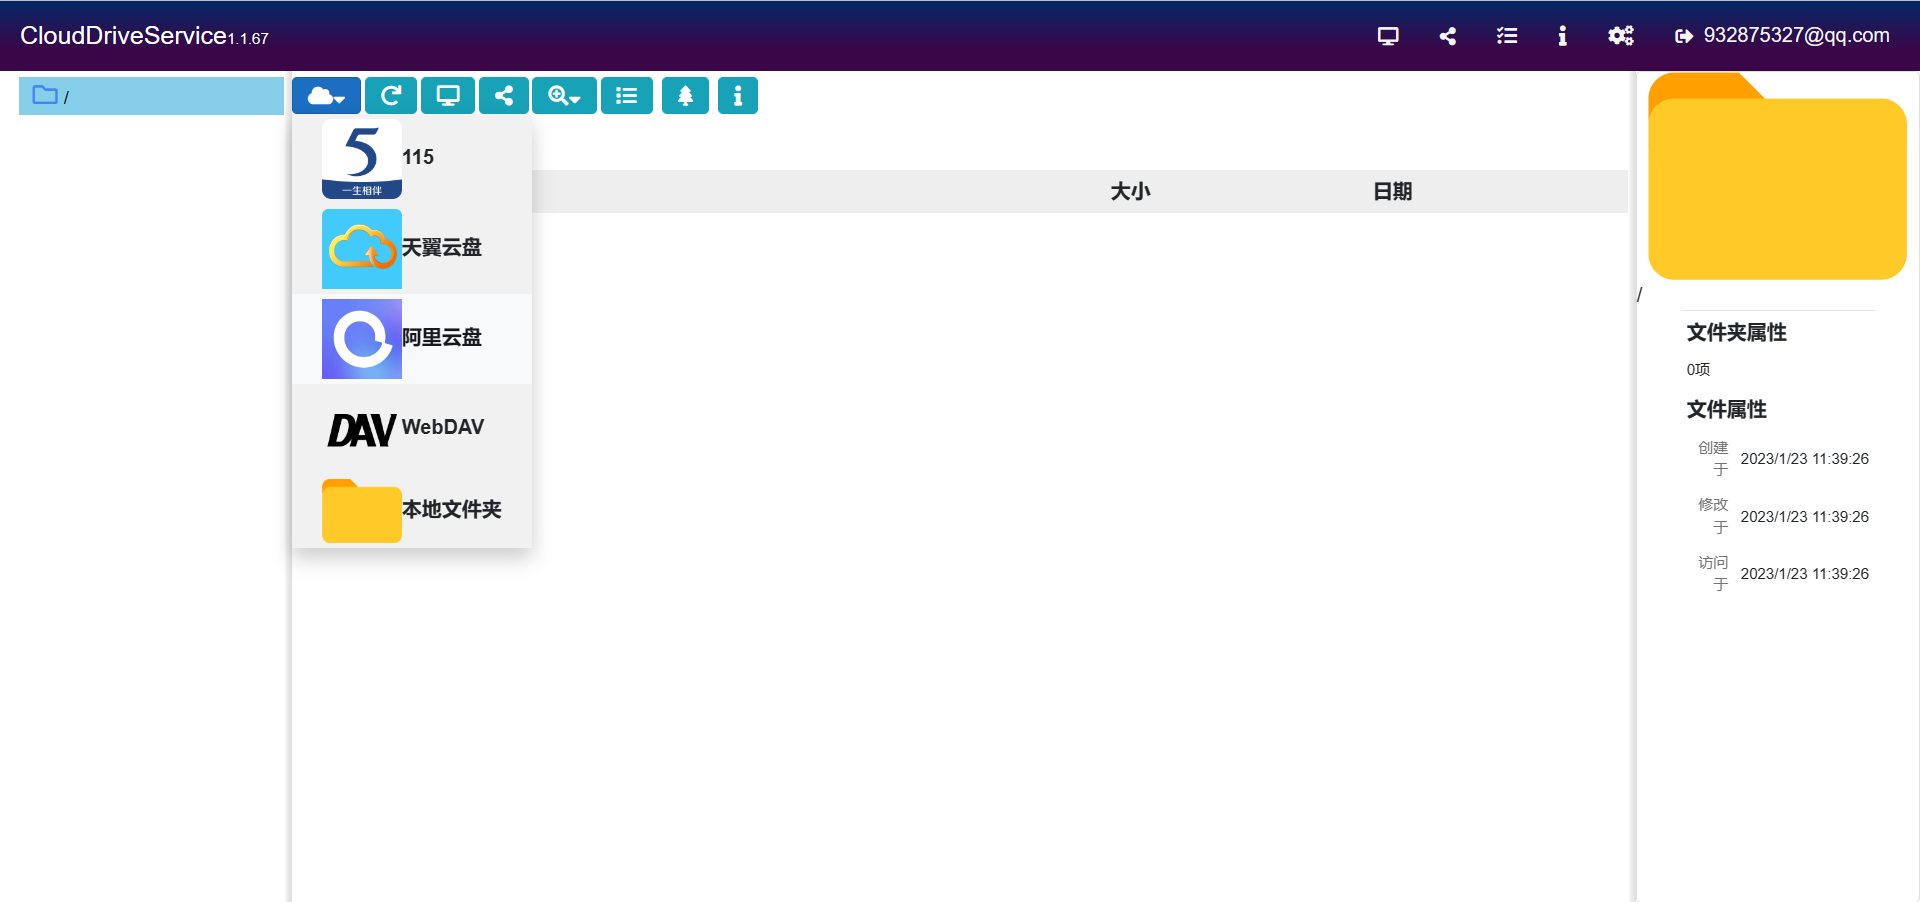Click the list view toolbar button
The width and height of the screenshot is (1920, 902).
pyautogui.click(x=627, y=96)
